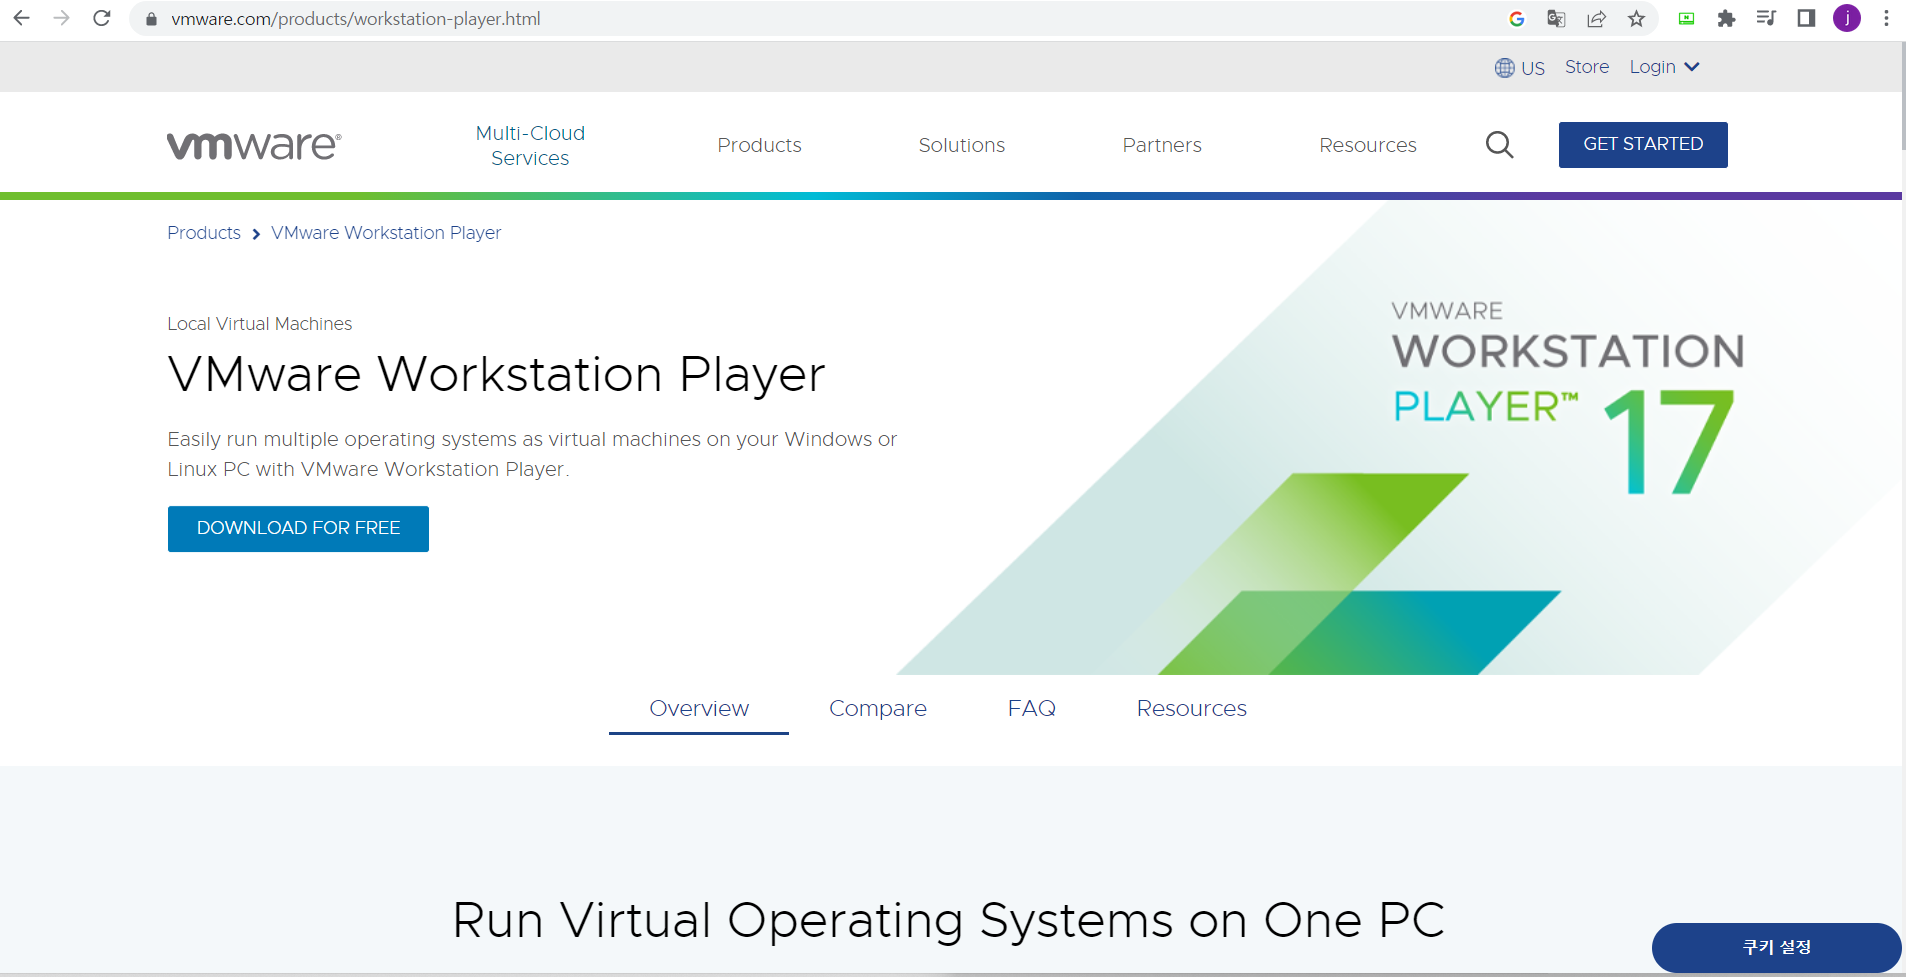The height and width of the screenshot is (977, 1906).
Task: Click the translate page icon
Action: point(1556,18)
